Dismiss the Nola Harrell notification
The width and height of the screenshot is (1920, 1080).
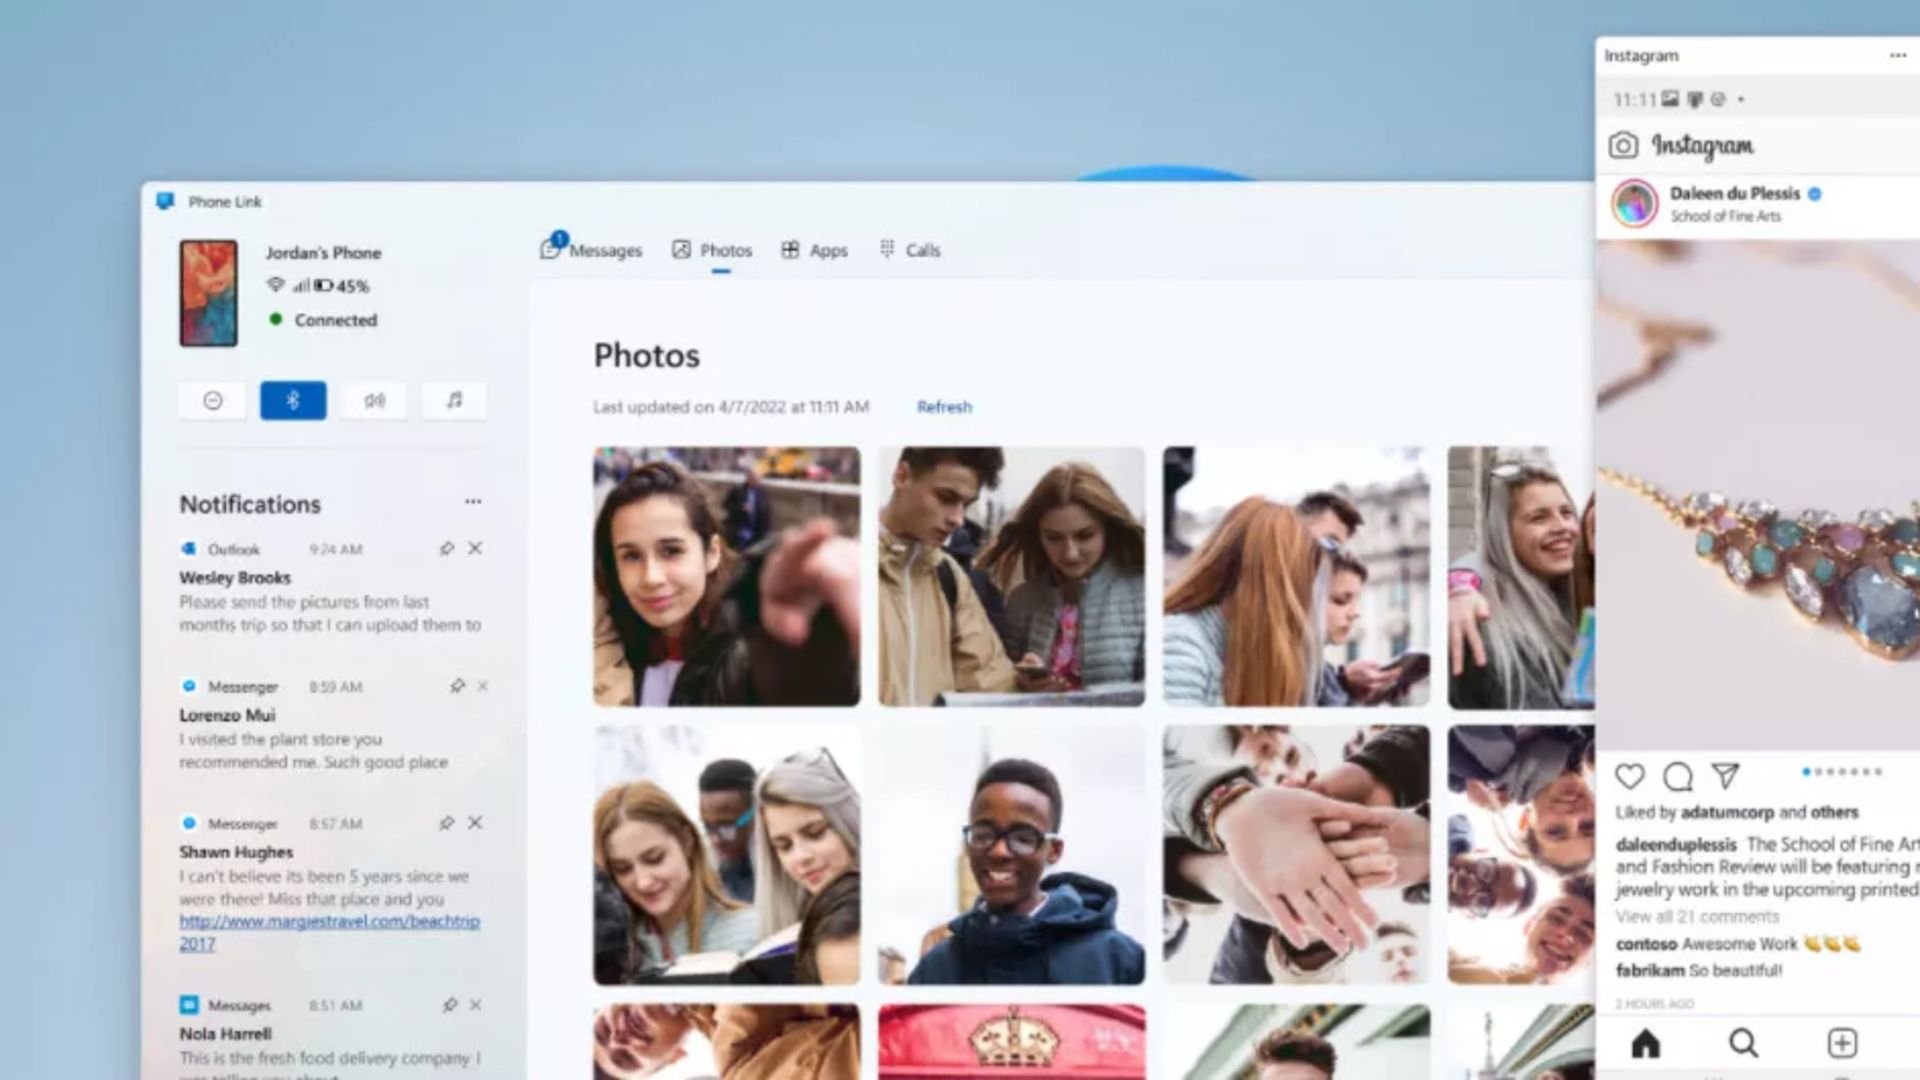(x=476, y=1005)
